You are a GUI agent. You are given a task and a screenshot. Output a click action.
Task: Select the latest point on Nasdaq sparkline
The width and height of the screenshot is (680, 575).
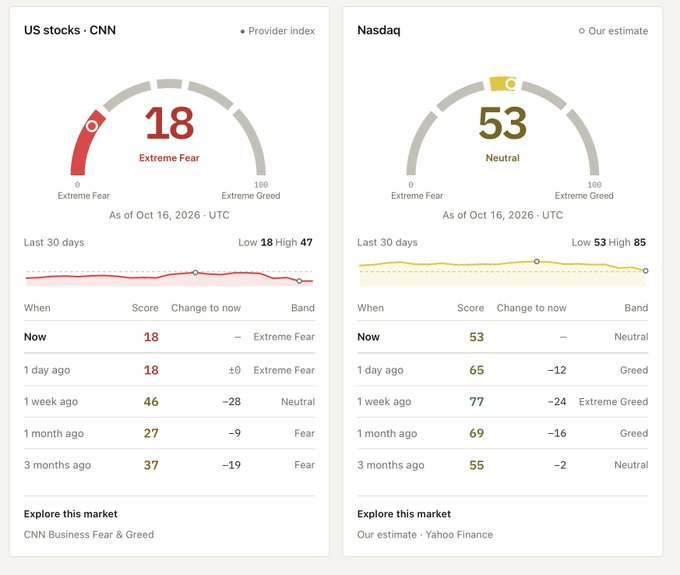point(645,271)
